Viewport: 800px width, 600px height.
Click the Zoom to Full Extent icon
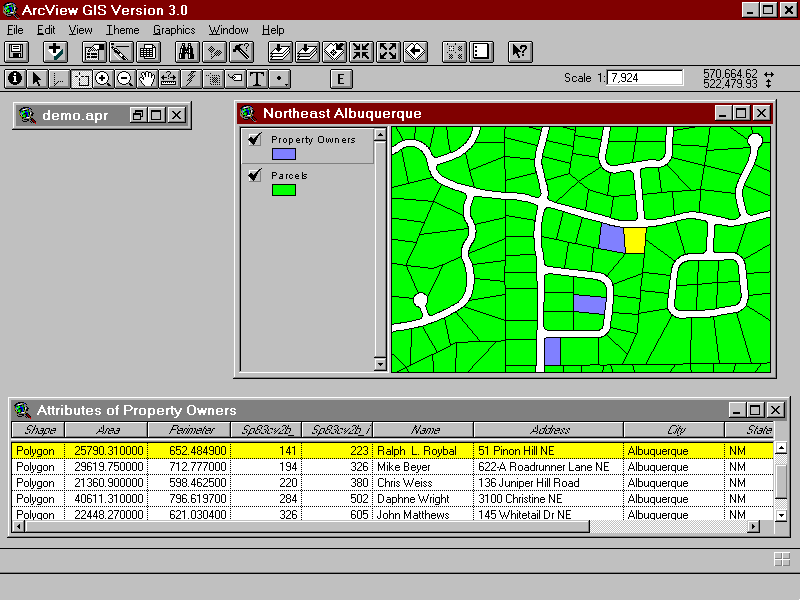(x=281, y=52)
